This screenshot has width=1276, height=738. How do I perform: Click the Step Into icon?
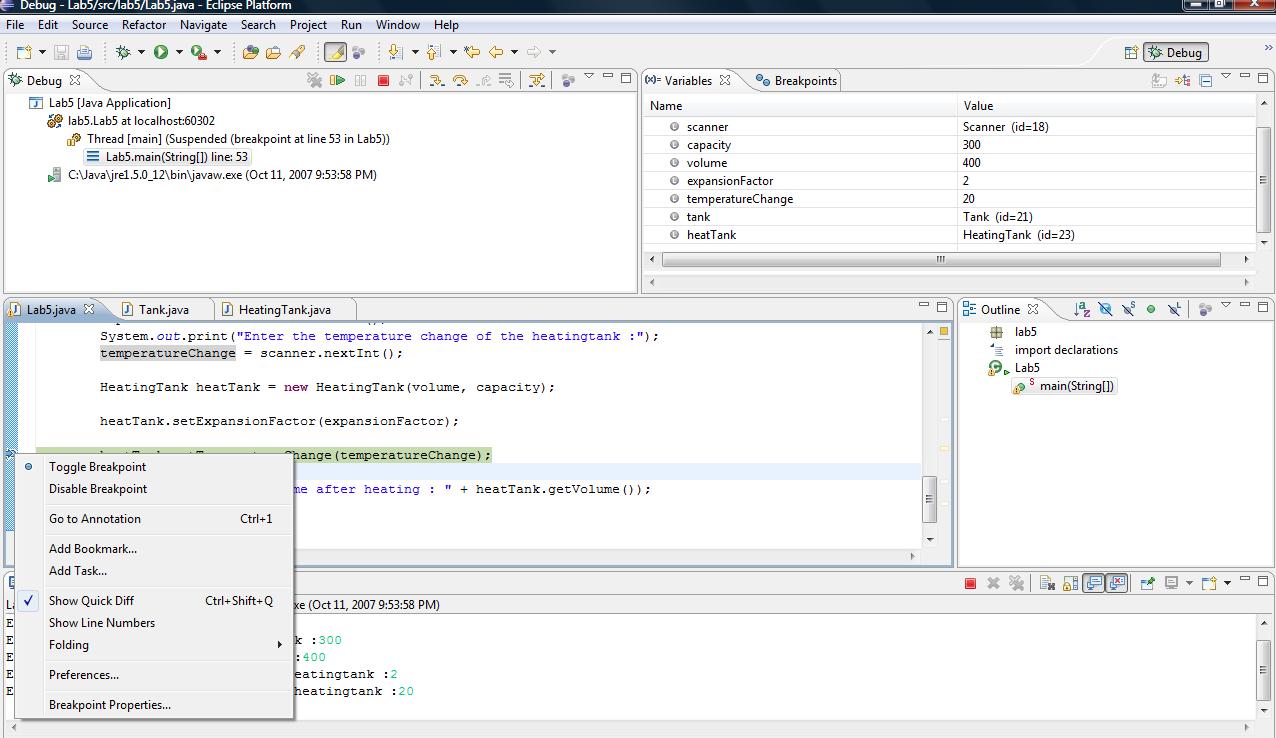tap(436, 81)
